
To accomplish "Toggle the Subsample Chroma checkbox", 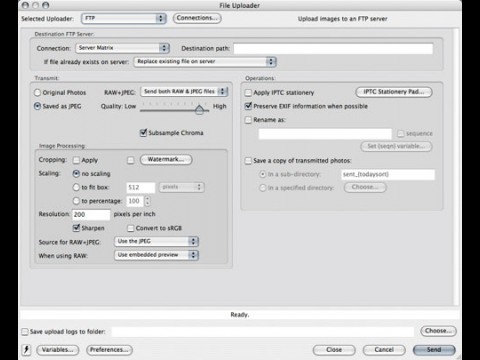I will (143, 133).
